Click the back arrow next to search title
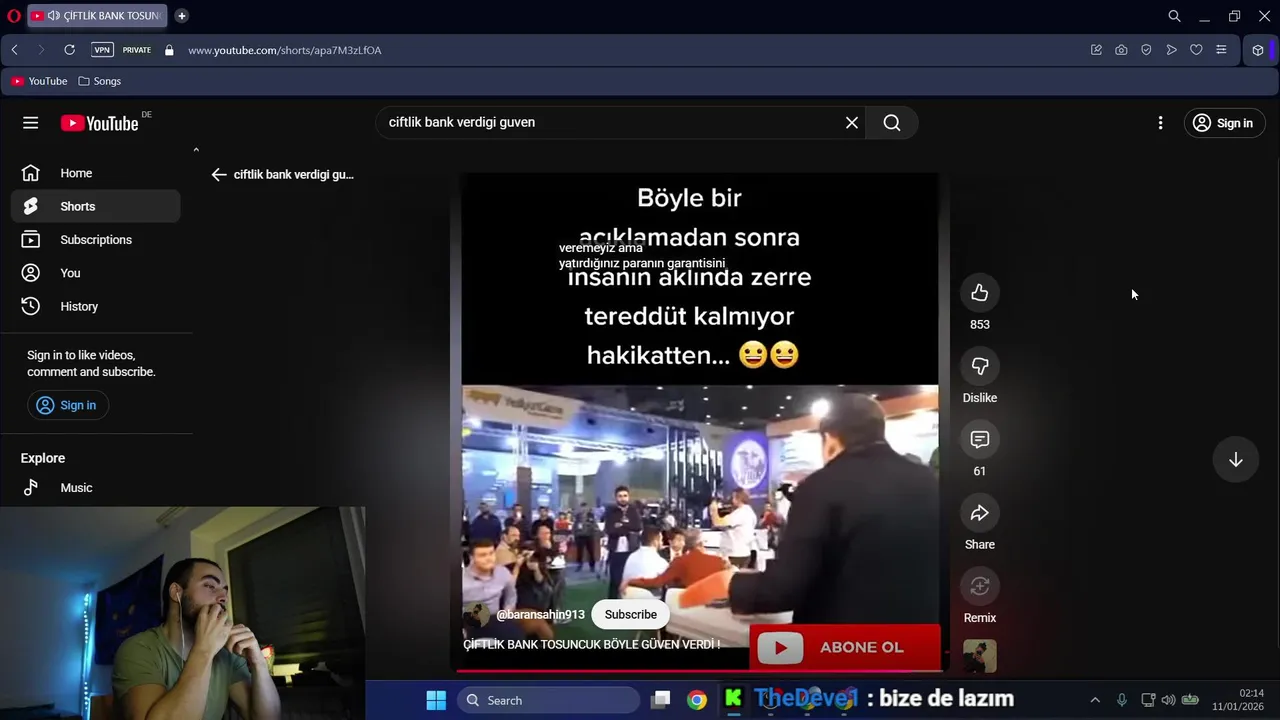Image resolution: width=1280 pixels, height=720 pixels. click(x=219, y=174)
